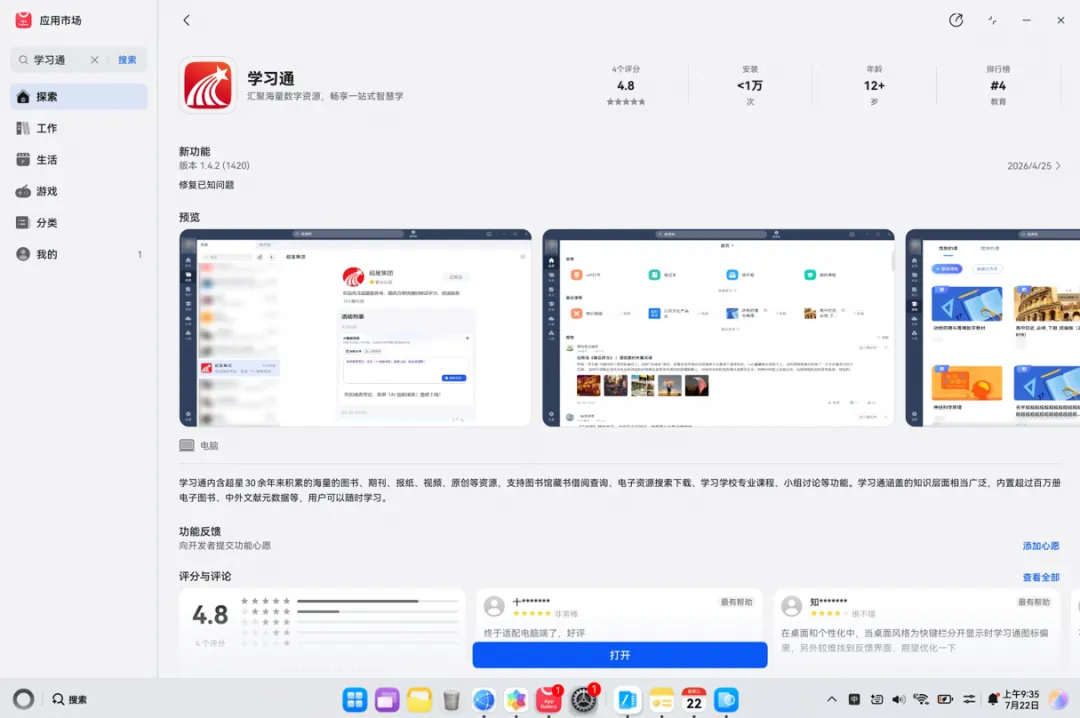Open App Gallery icon in dock
Screen dimensions: 1080x718
click(549, 700)
